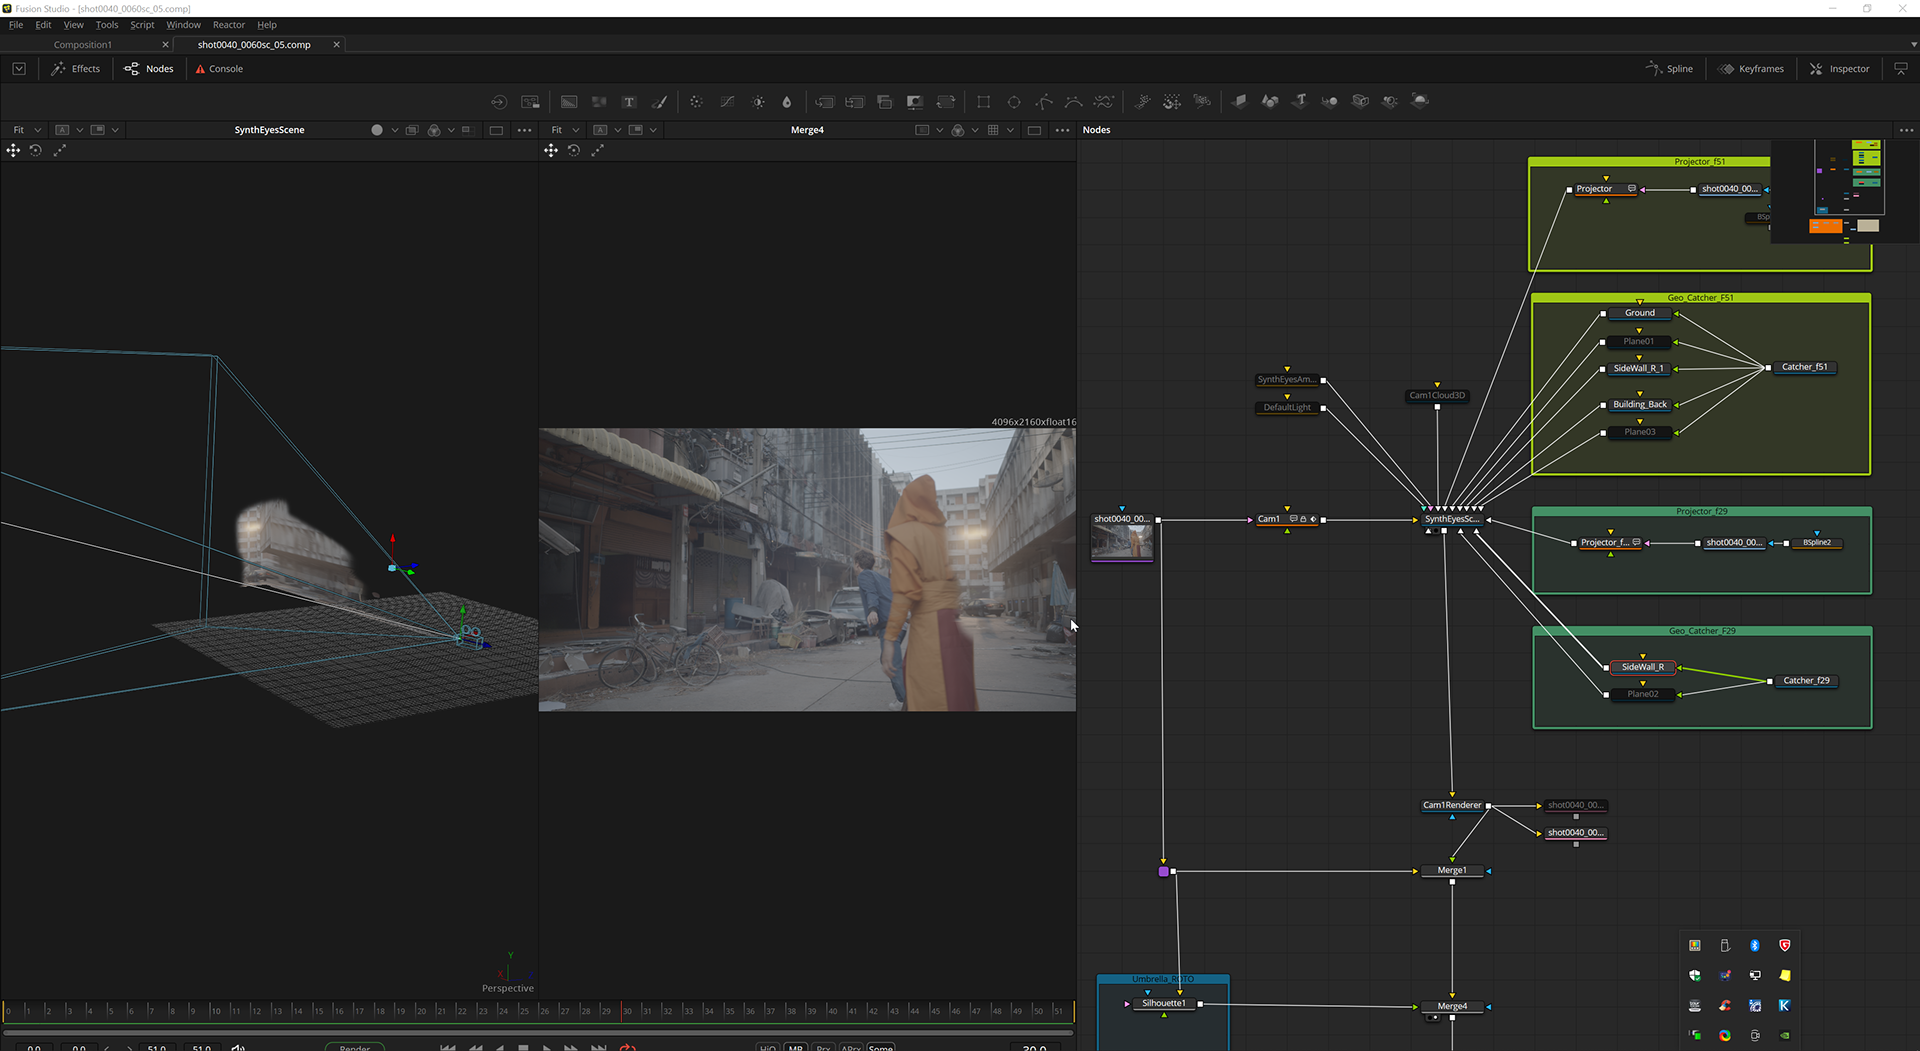This screenshot has height=1051, width=1920.
Task: Open Merge4 viewer options three-dot menu
Action: (x=1062, y=130)
